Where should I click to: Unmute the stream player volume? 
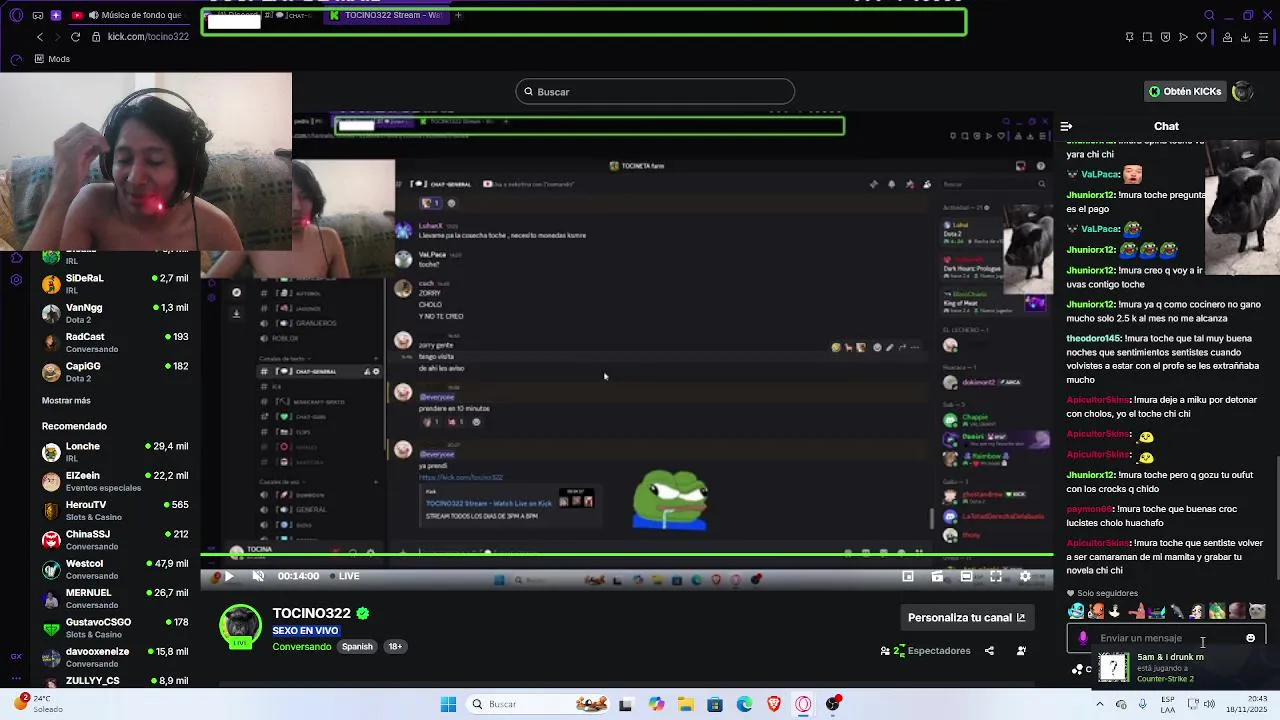tap(258, 576)
